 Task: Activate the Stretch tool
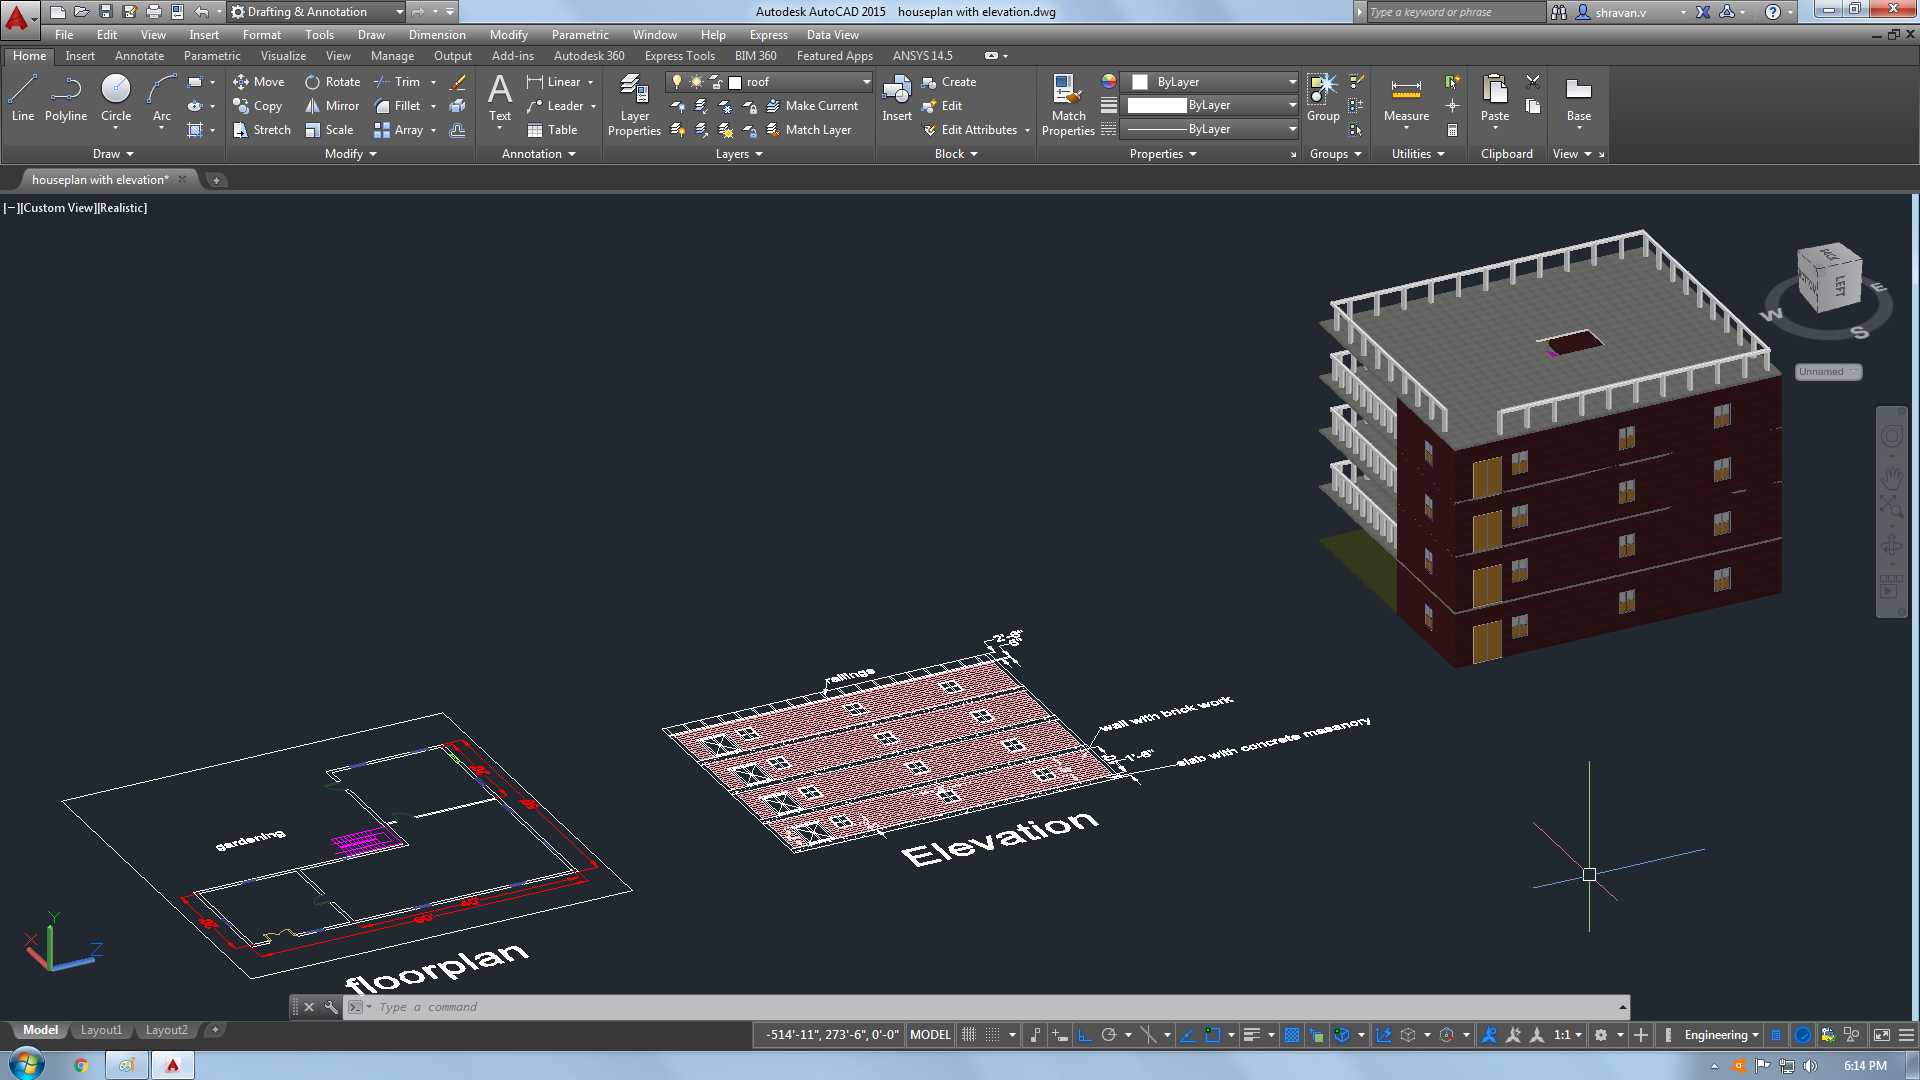262,130
